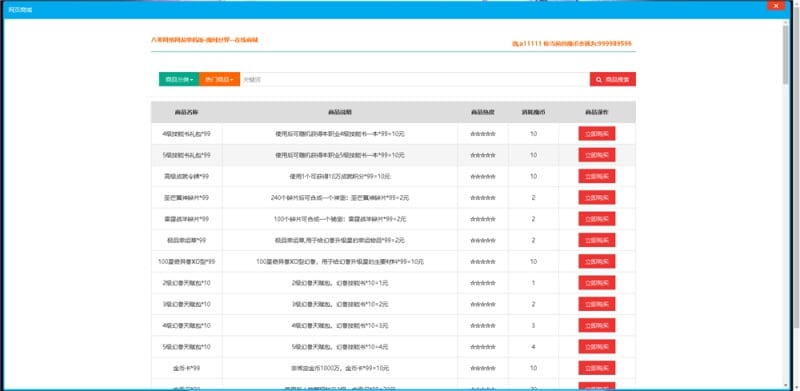Click the 商品热度 column header

(483, 112)
